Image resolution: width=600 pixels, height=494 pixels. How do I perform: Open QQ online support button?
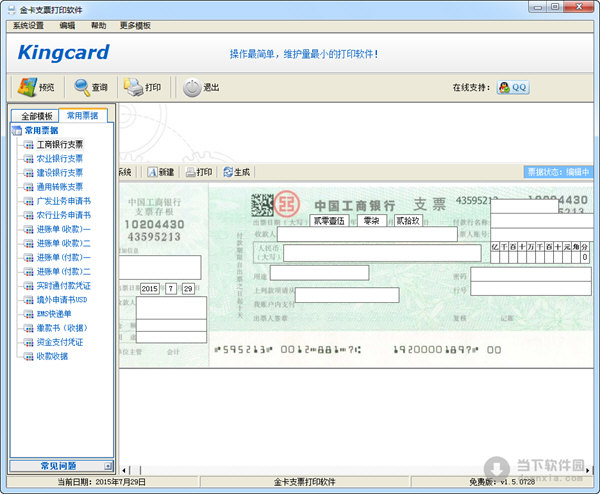(x=513, y=87)
